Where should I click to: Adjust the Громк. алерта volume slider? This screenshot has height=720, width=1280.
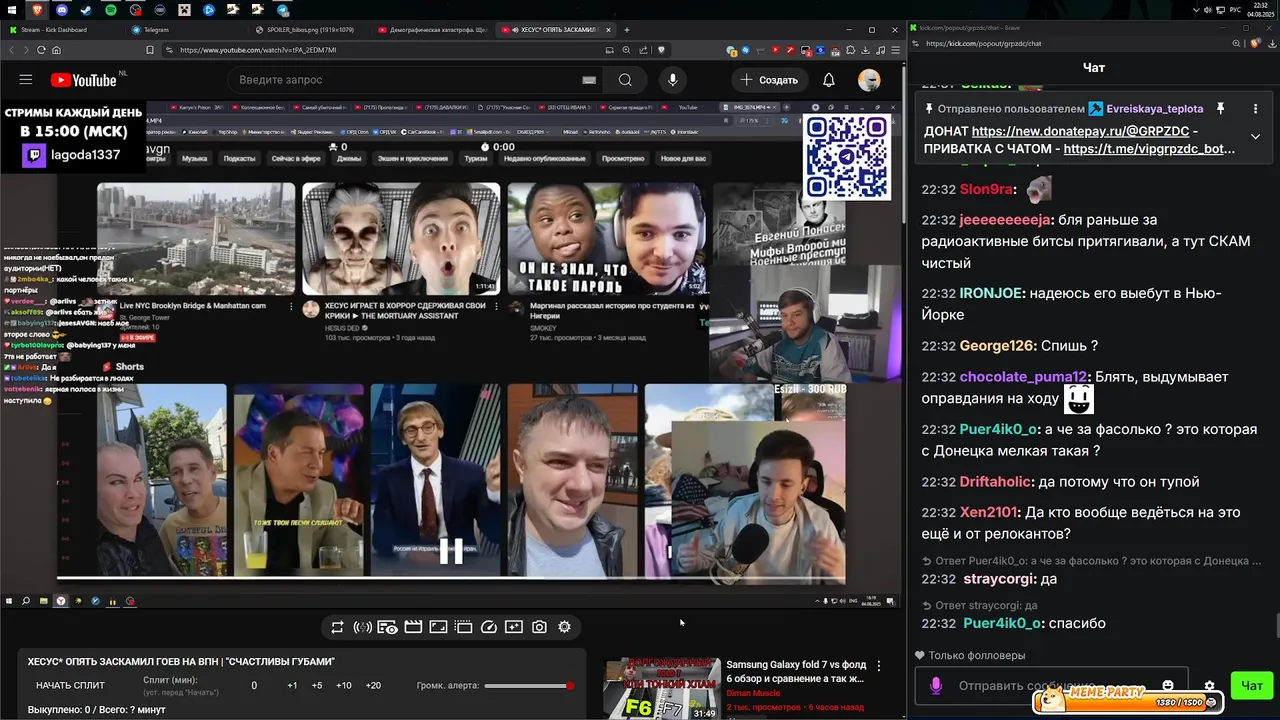528,686
